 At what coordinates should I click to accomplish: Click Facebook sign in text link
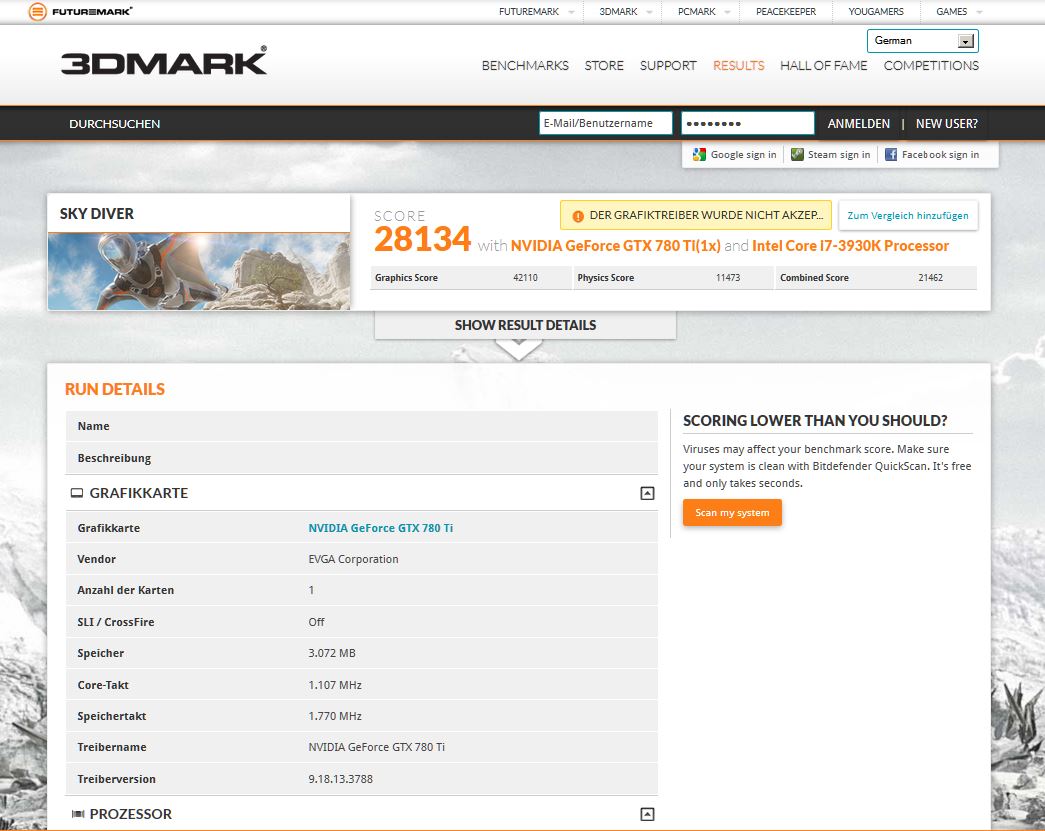pyautogui.click(x=940, y=155)
